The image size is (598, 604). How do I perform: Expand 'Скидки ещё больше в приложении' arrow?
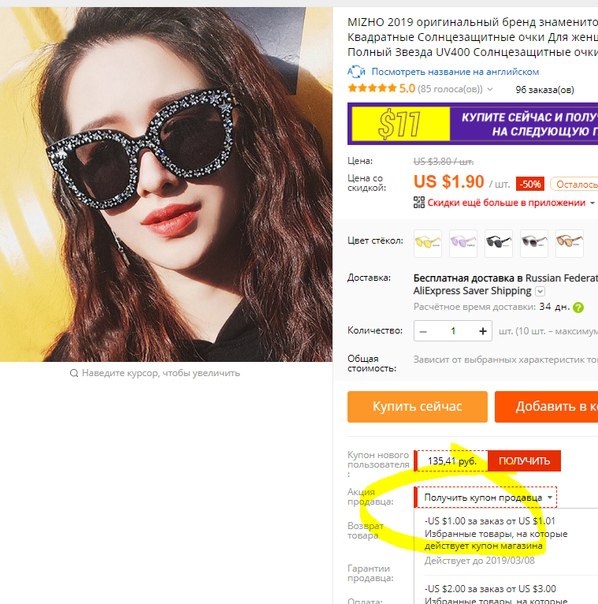592,203
